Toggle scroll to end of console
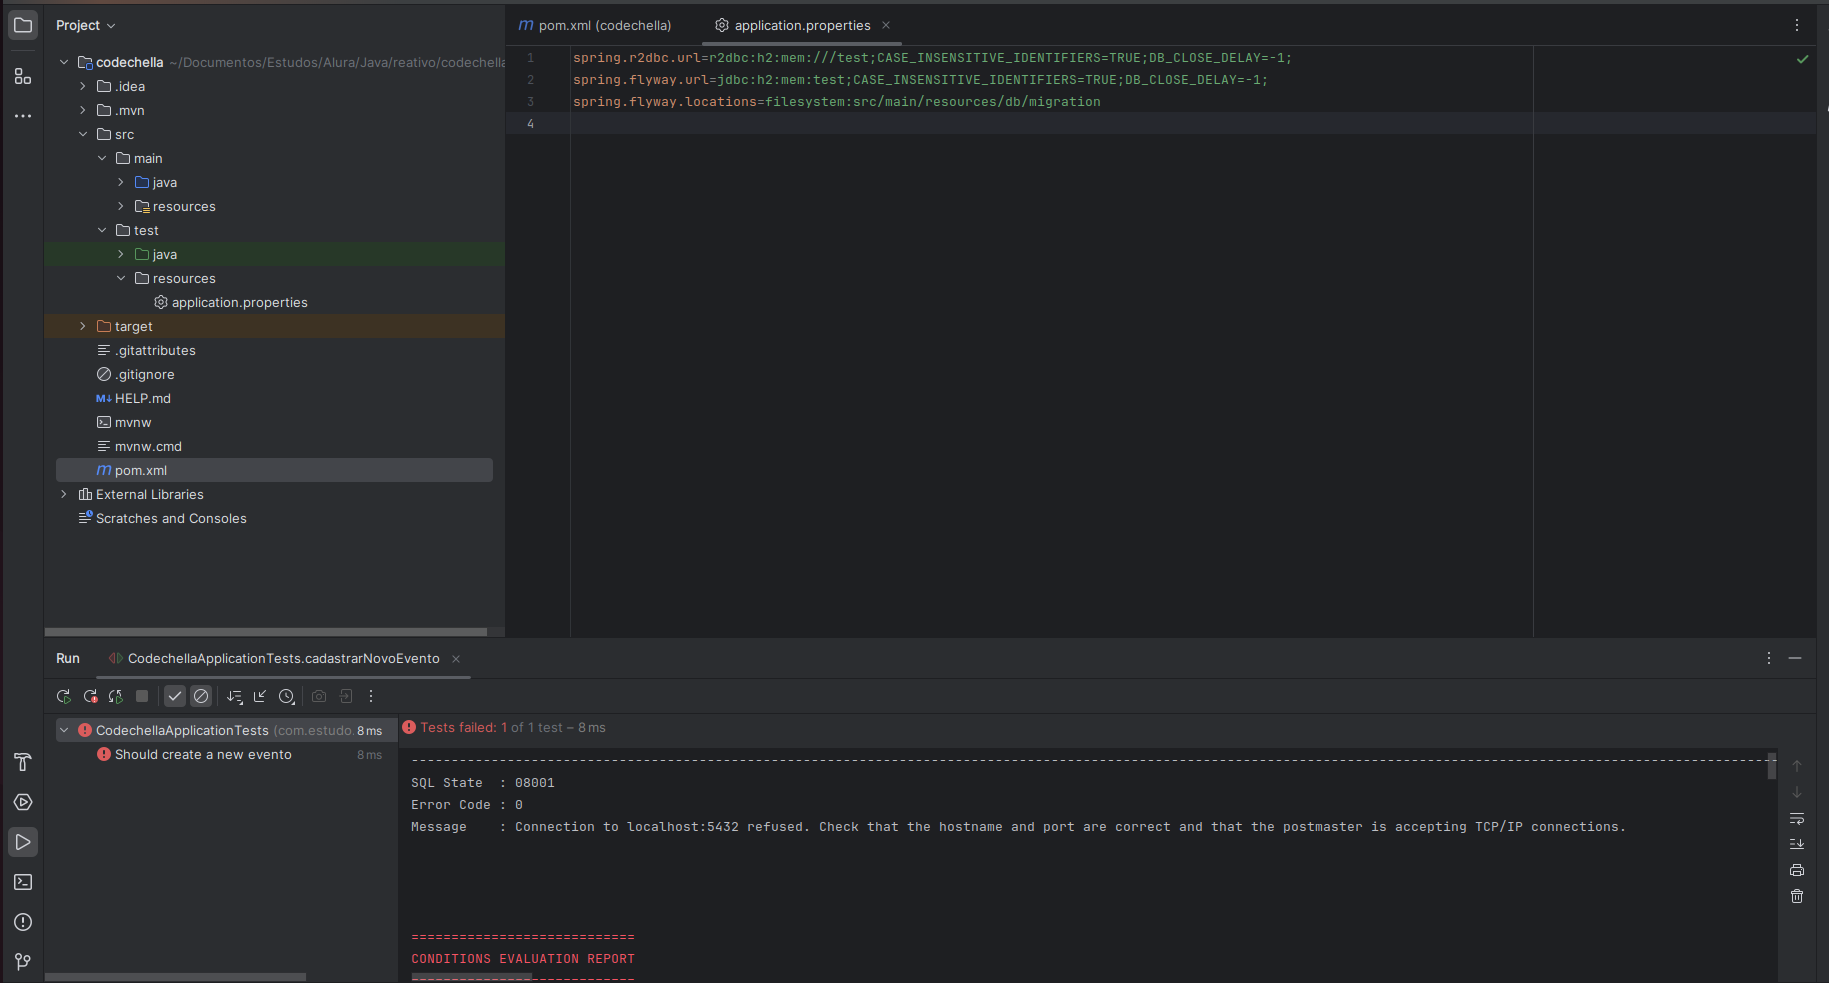This screenshot has height=983, width=1829. point(1797,844)
